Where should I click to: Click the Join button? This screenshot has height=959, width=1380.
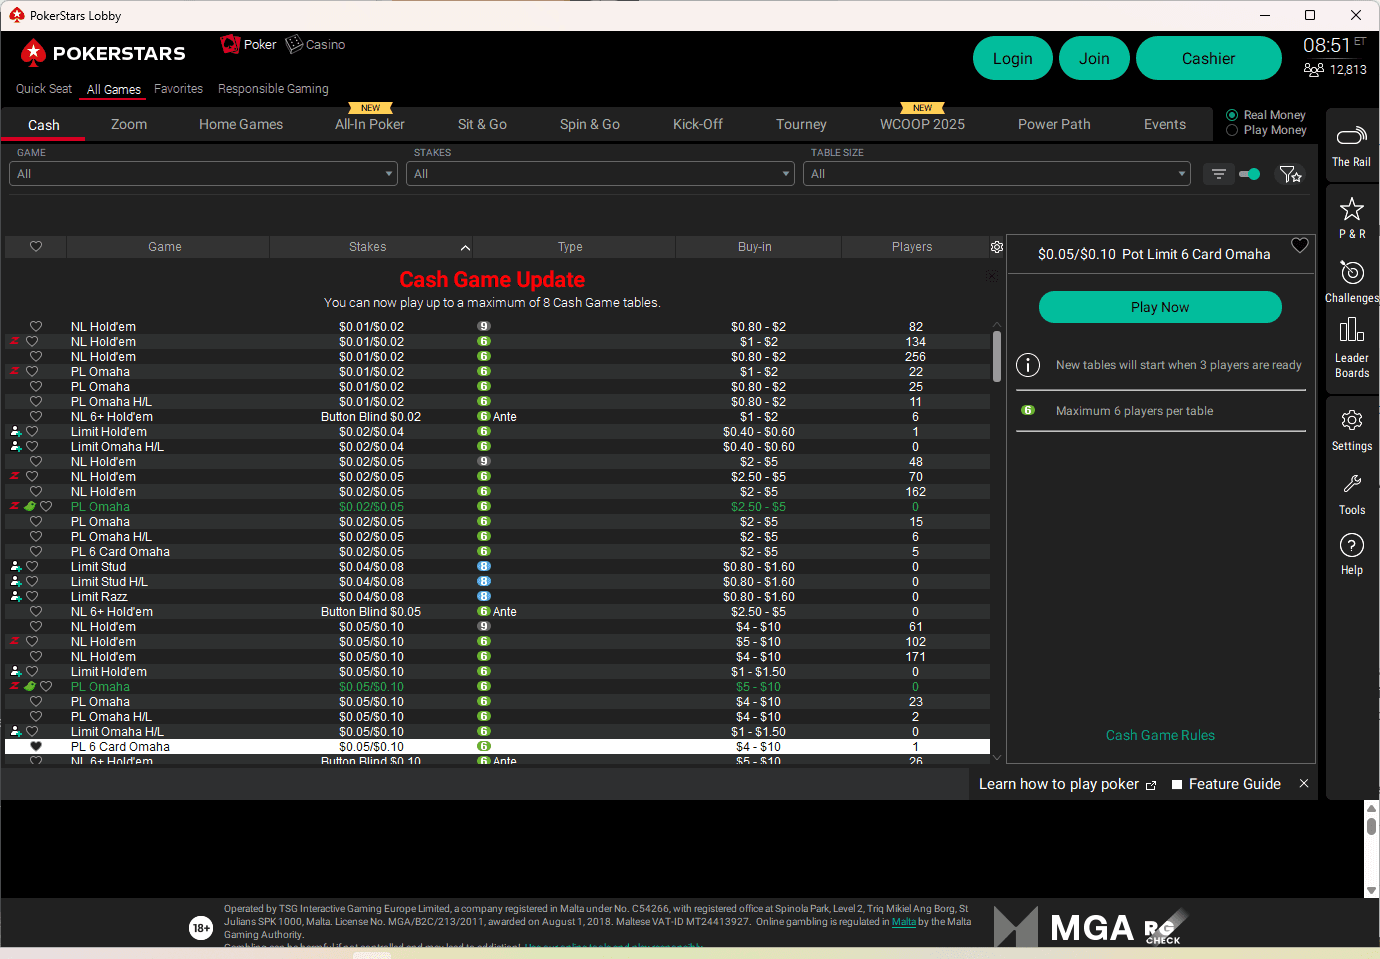tap(1094, 58)
